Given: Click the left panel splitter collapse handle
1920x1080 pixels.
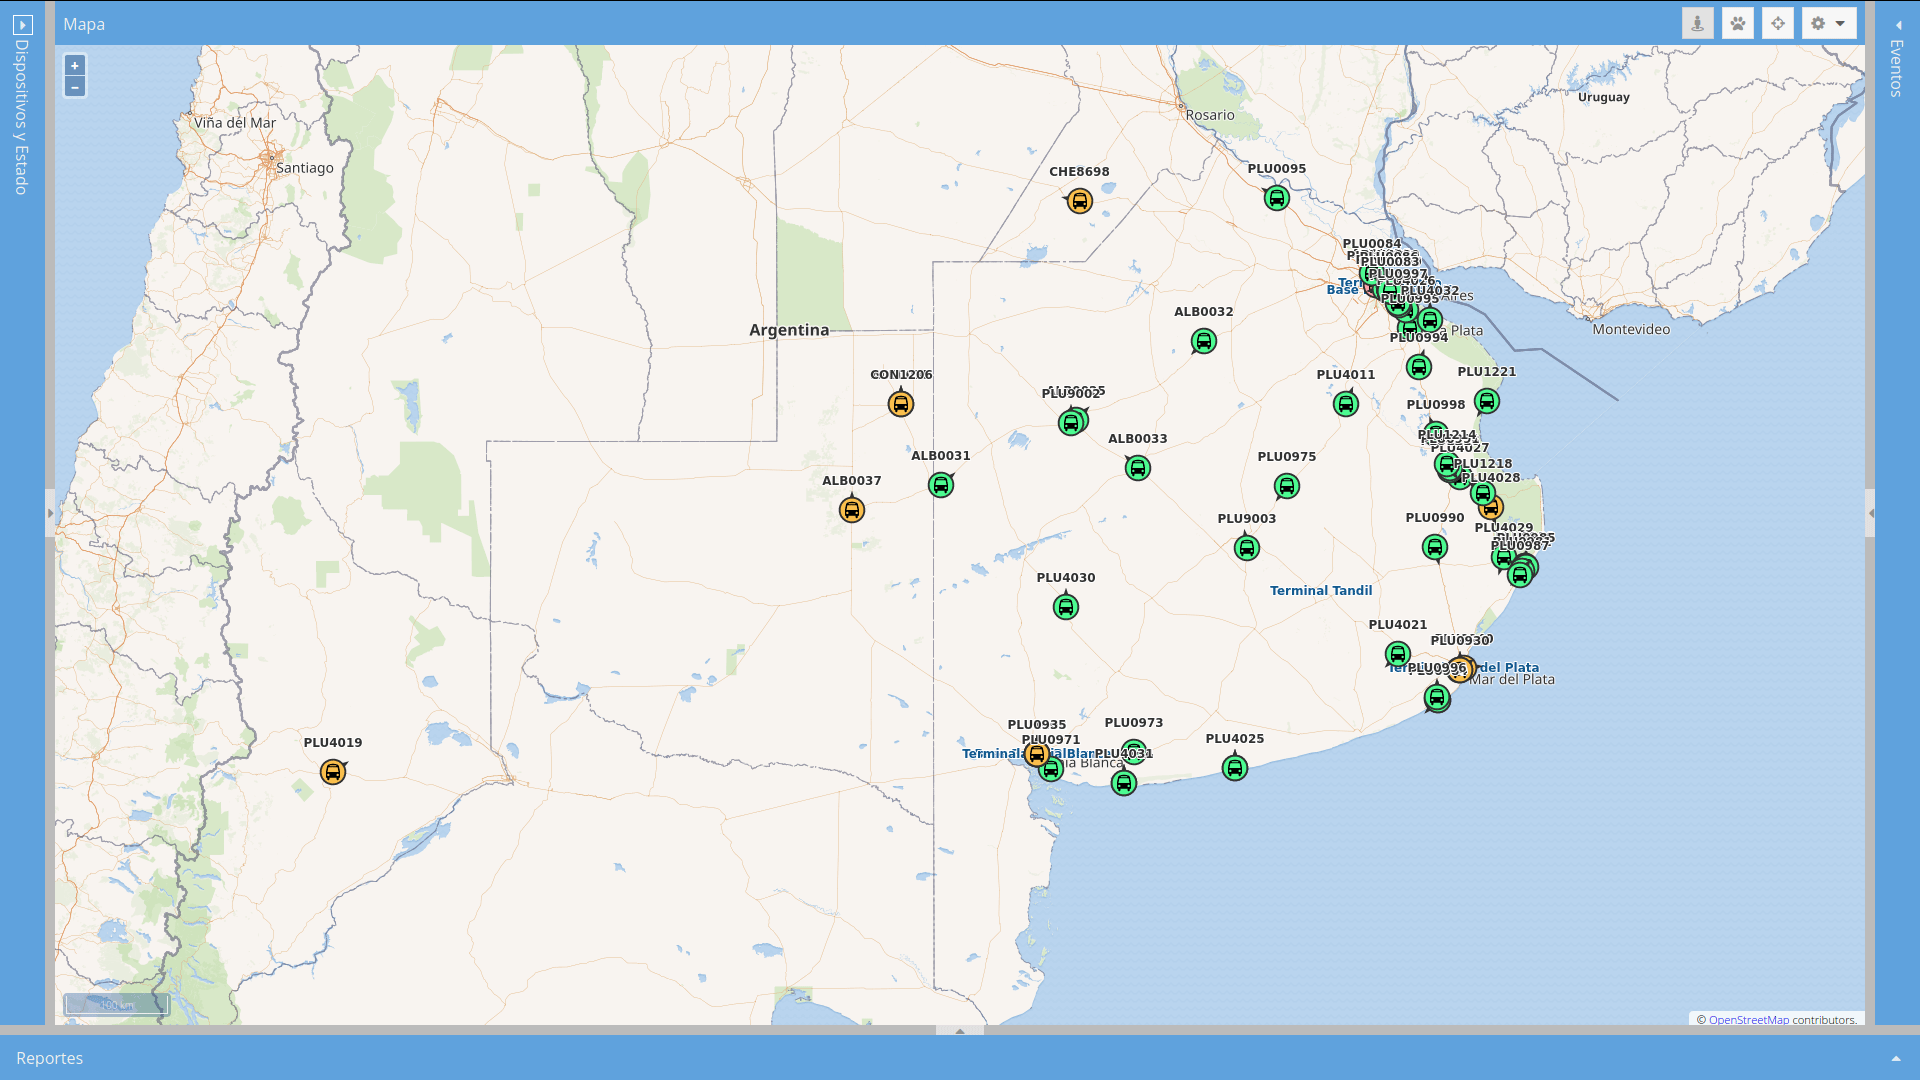Looking at the screenshot, I should pyautogui.click(x=50, y=513).
